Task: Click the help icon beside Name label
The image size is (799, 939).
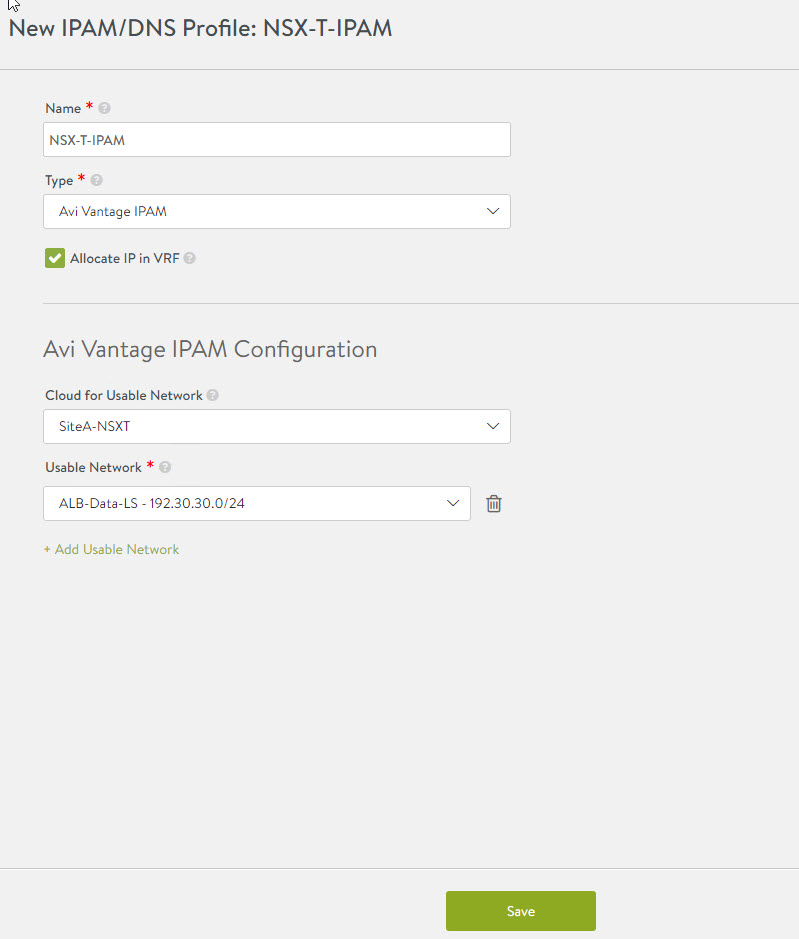Action: click(x=105, y=108)
